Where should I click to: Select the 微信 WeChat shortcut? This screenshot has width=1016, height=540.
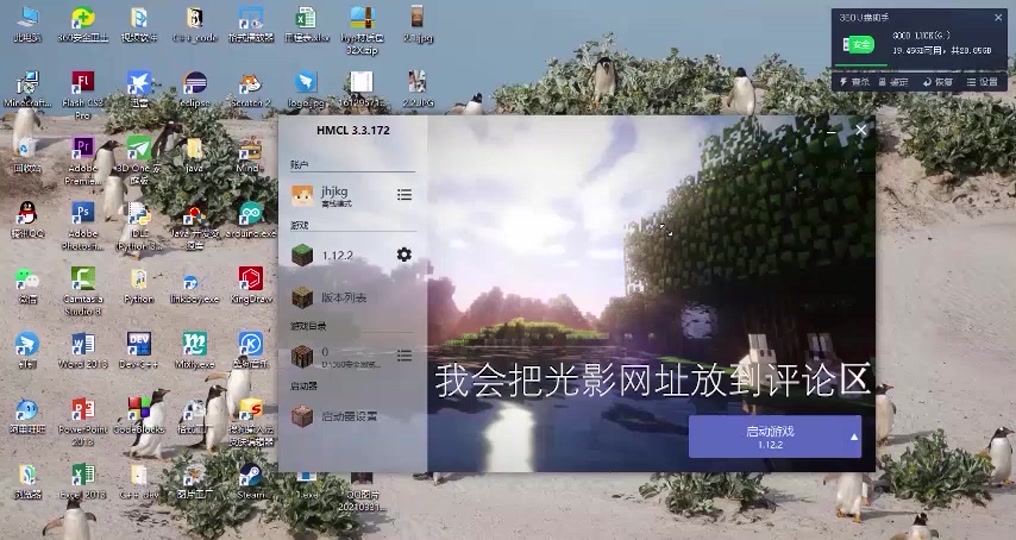pyautogui.click(x=27, y=285)
